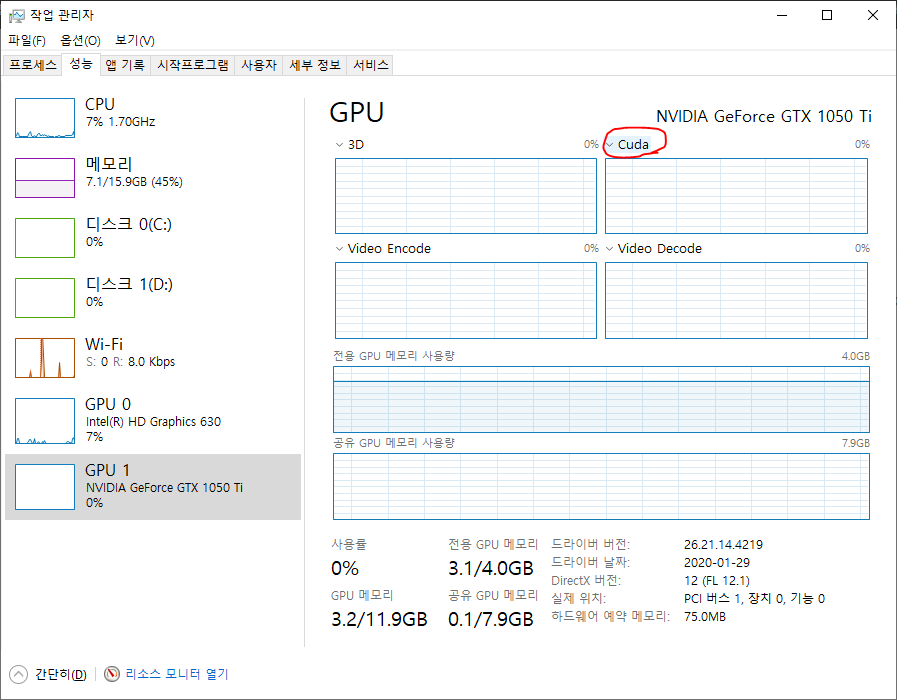Open the 리소스 모니터 열기 link
897x700 pixels.
point(177,674)
